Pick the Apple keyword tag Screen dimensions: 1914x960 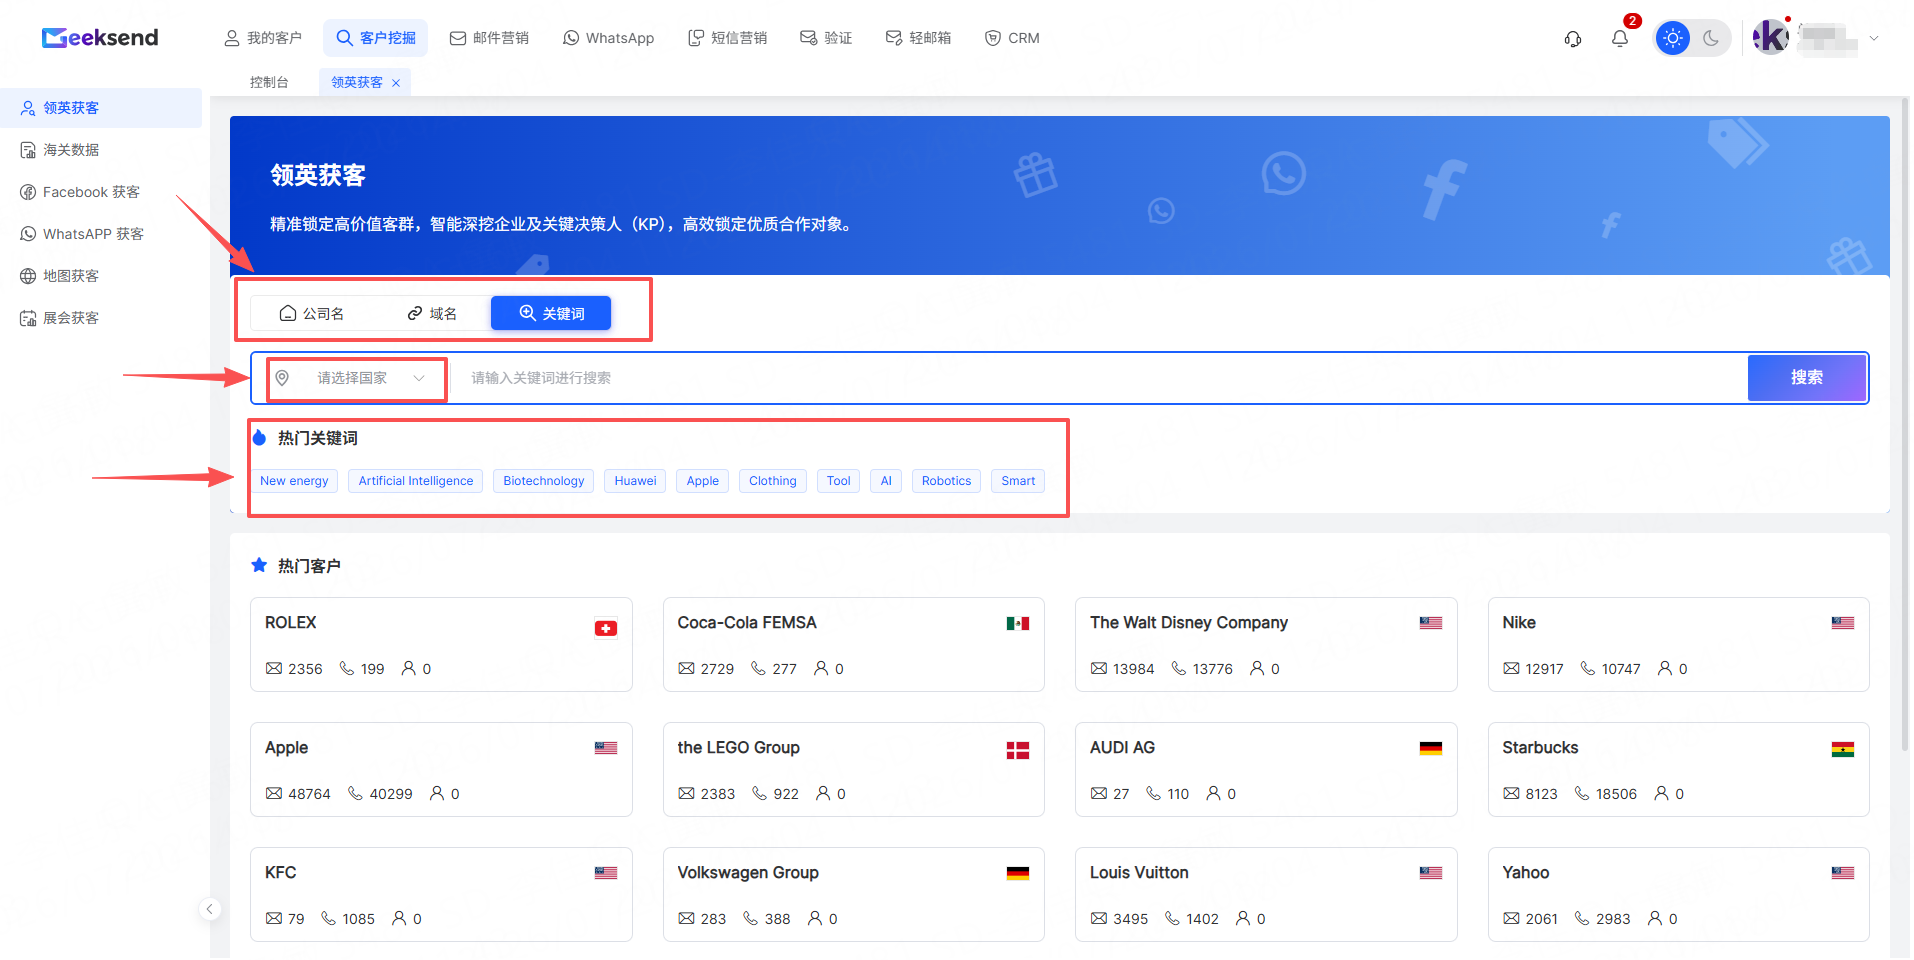(x=703, y=481)
